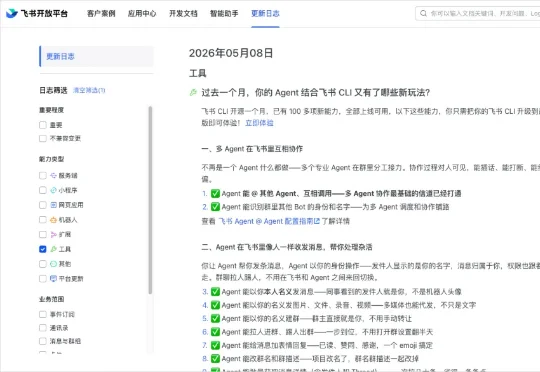This screenshot has height=372, width=540.
Task: Select the 其他 checkbox
Action: pyautogui.click(x=43, y=264)
